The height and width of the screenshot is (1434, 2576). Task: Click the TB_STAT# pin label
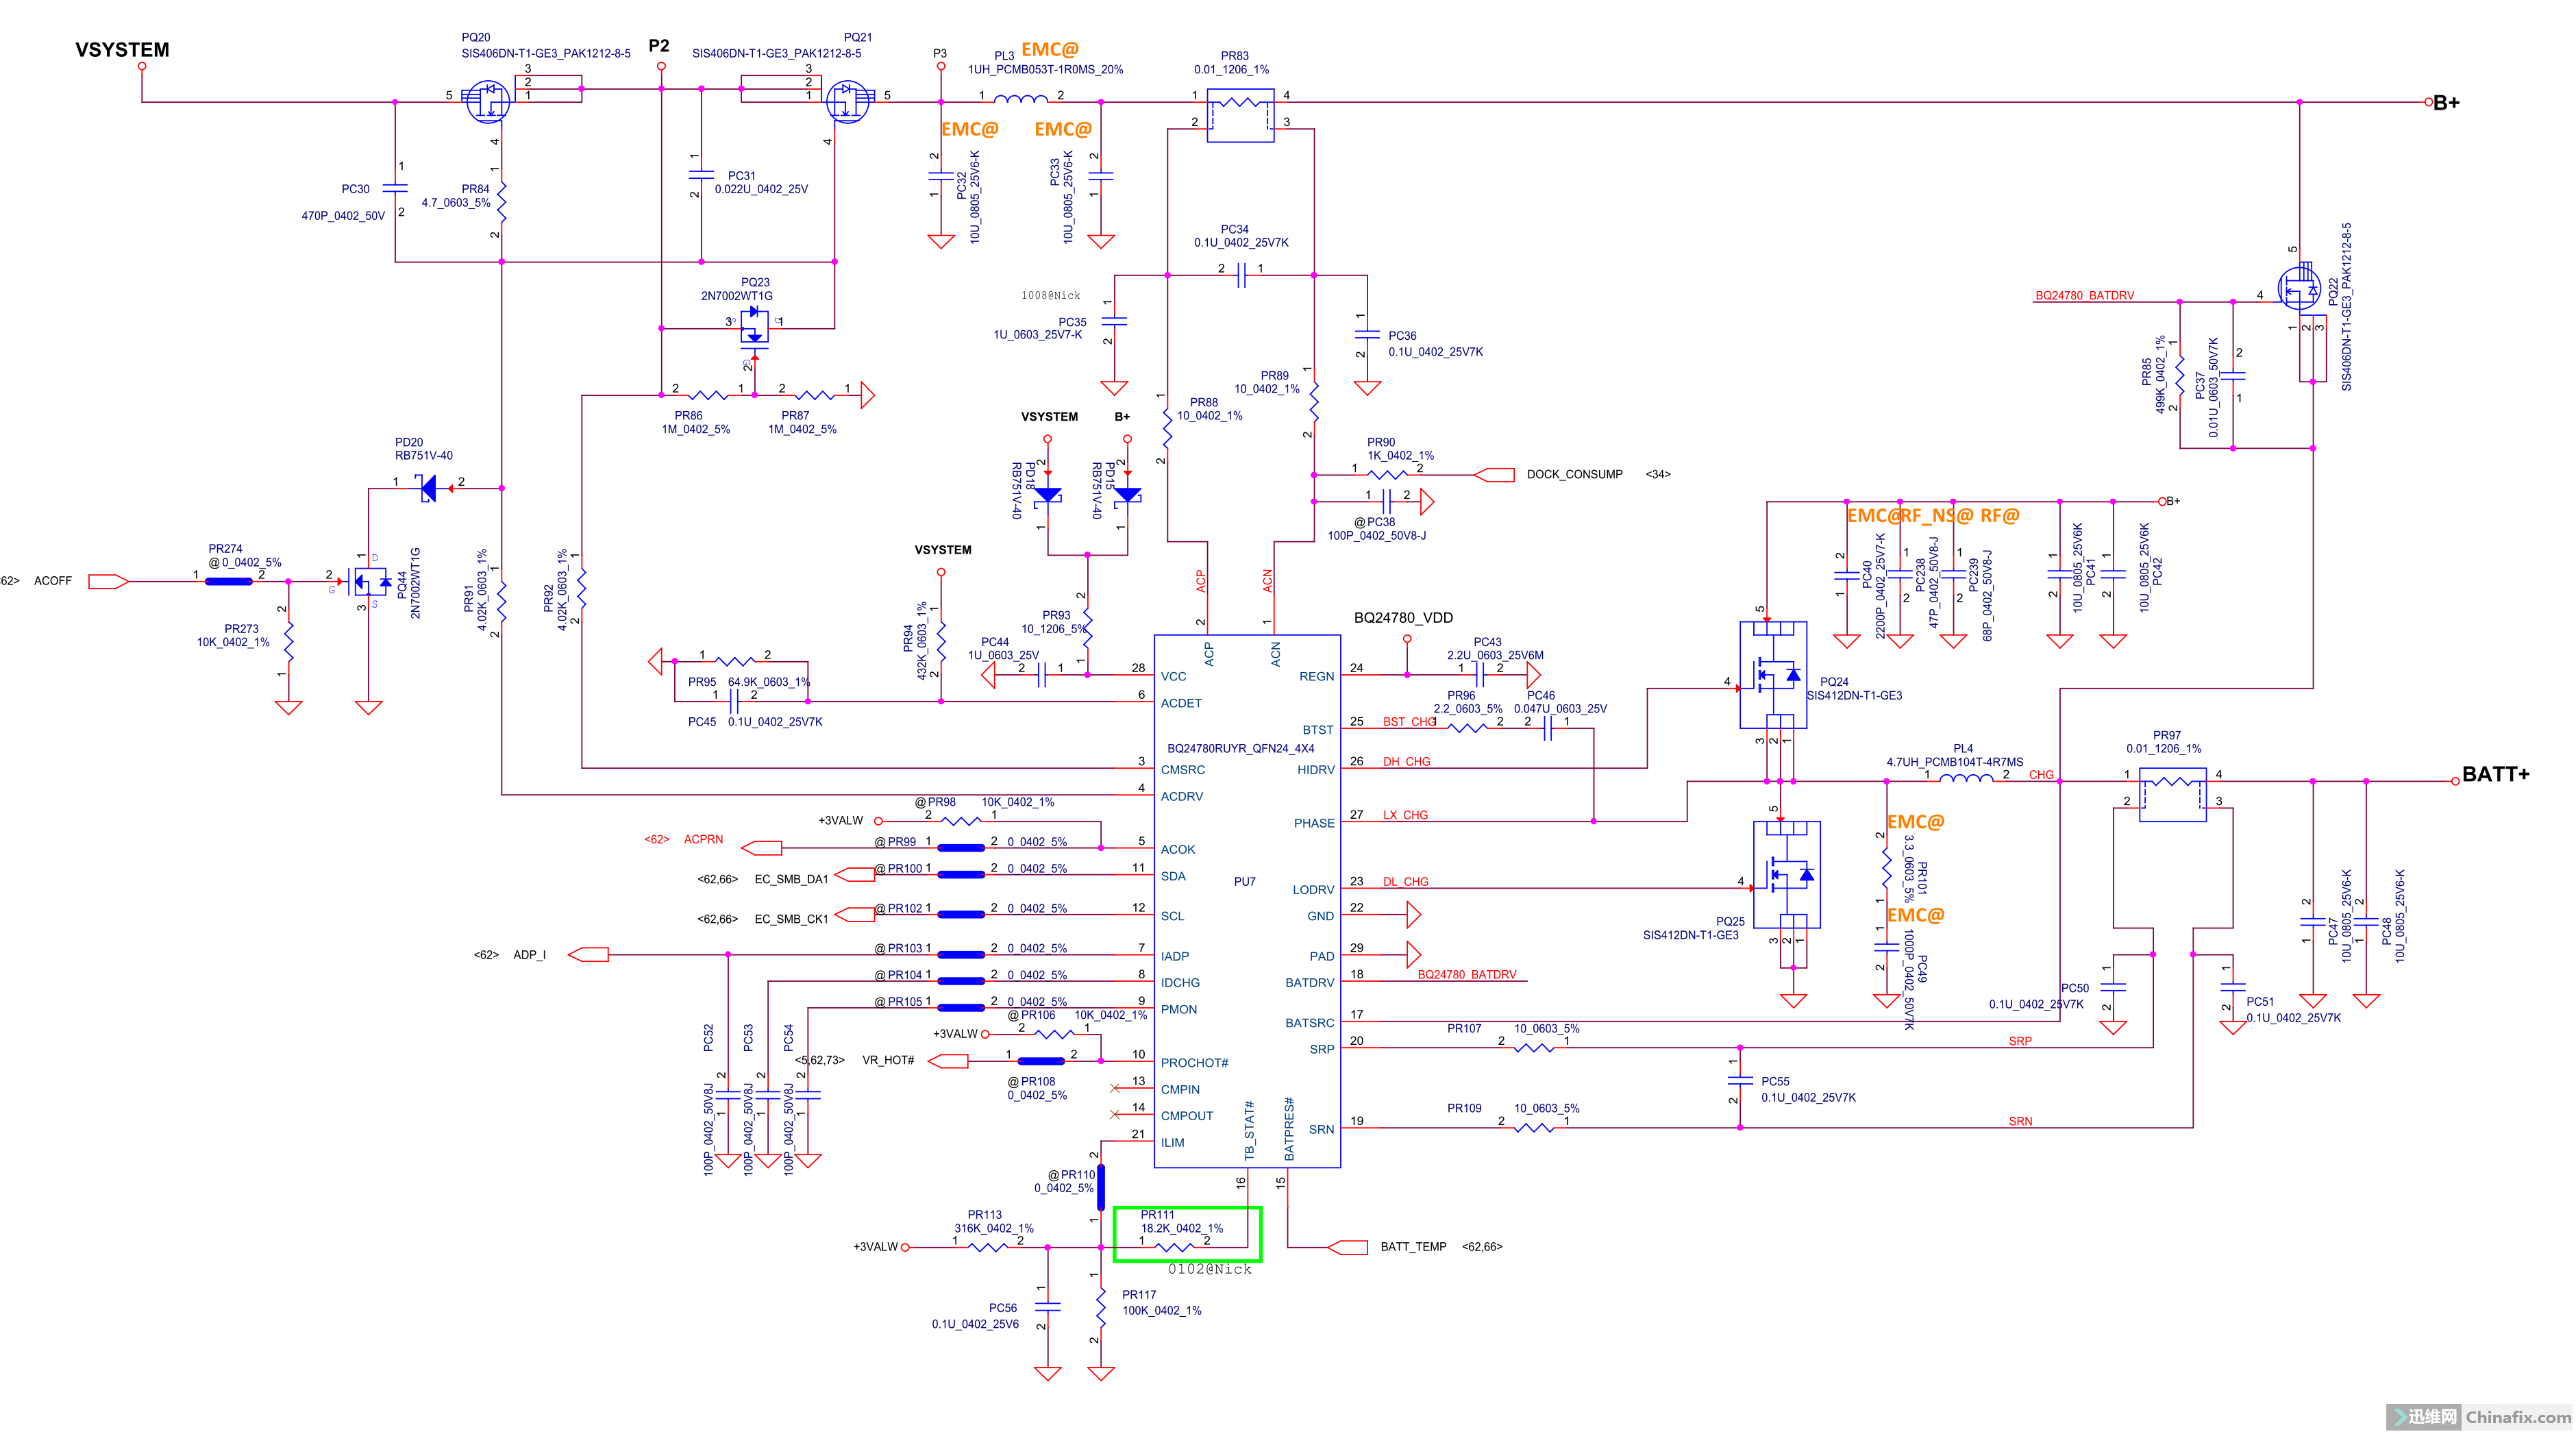click(1248, 1130)
